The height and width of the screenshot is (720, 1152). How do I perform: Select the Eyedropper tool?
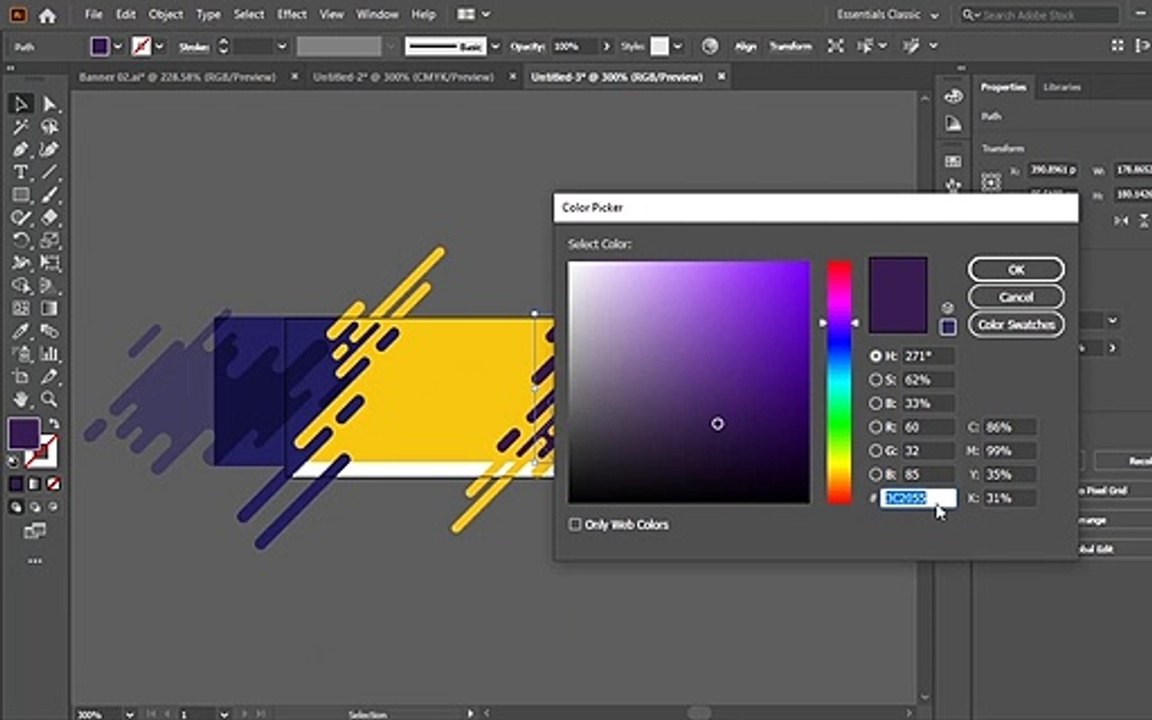pyautogui.click(x=21, y=331)
